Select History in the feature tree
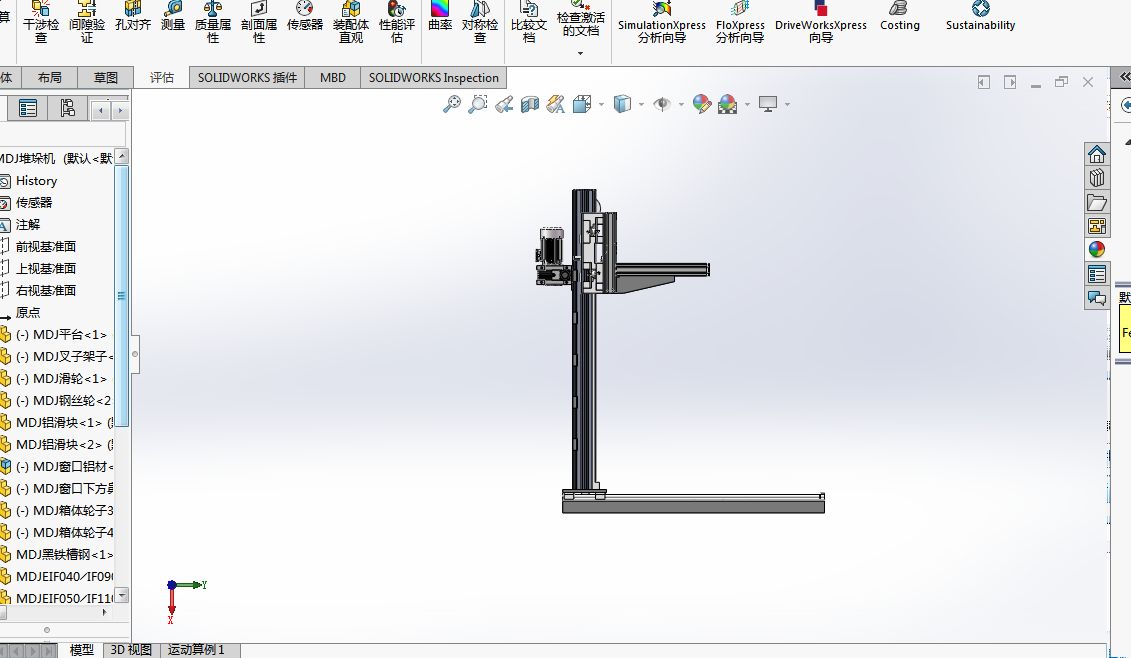 tap(36, 181)
